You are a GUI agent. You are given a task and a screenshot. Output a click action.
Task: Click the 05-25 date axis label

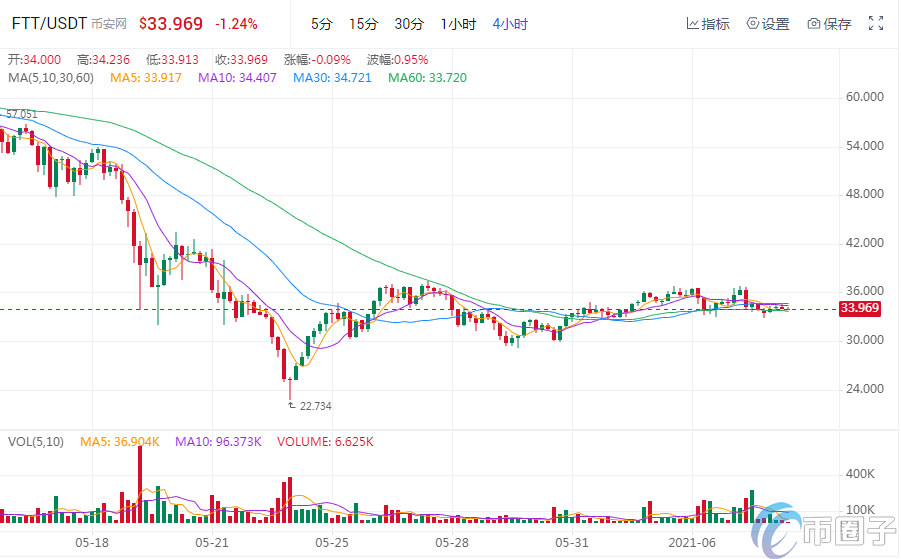pyautogui.click(x=332, y=542)
